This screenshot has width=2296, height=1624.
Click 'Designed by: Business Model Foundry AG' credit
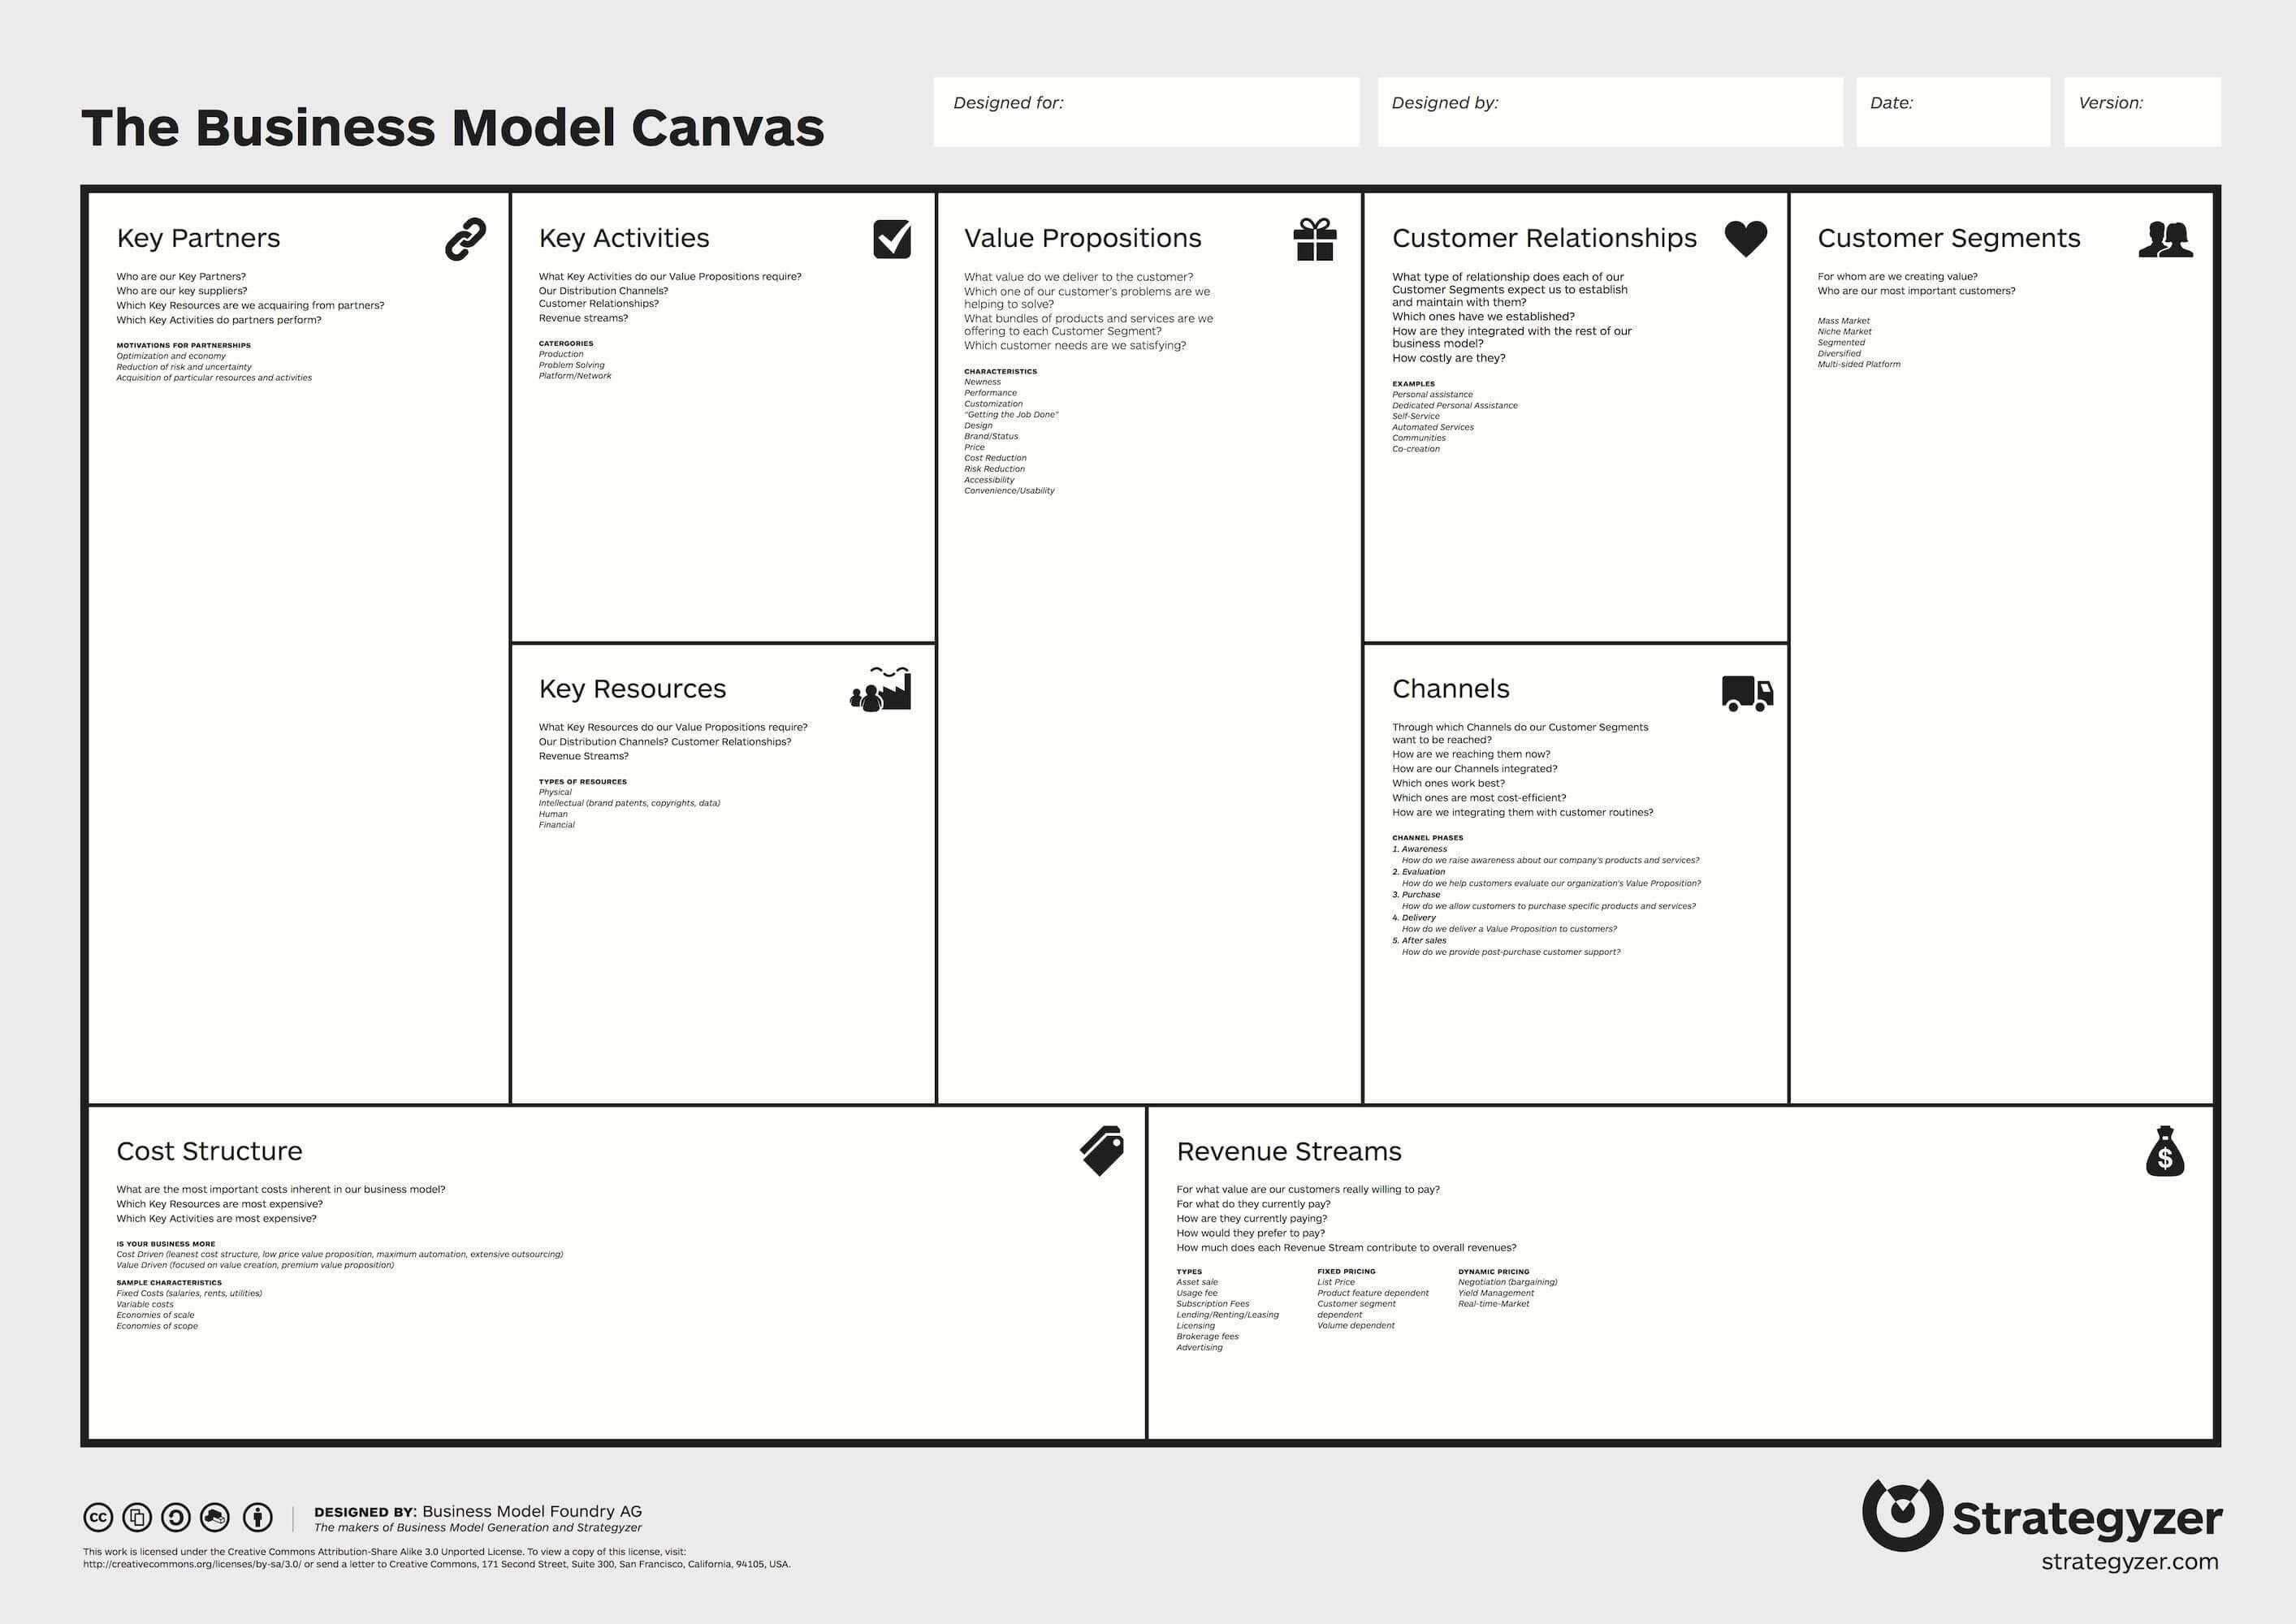(477, 1512)
